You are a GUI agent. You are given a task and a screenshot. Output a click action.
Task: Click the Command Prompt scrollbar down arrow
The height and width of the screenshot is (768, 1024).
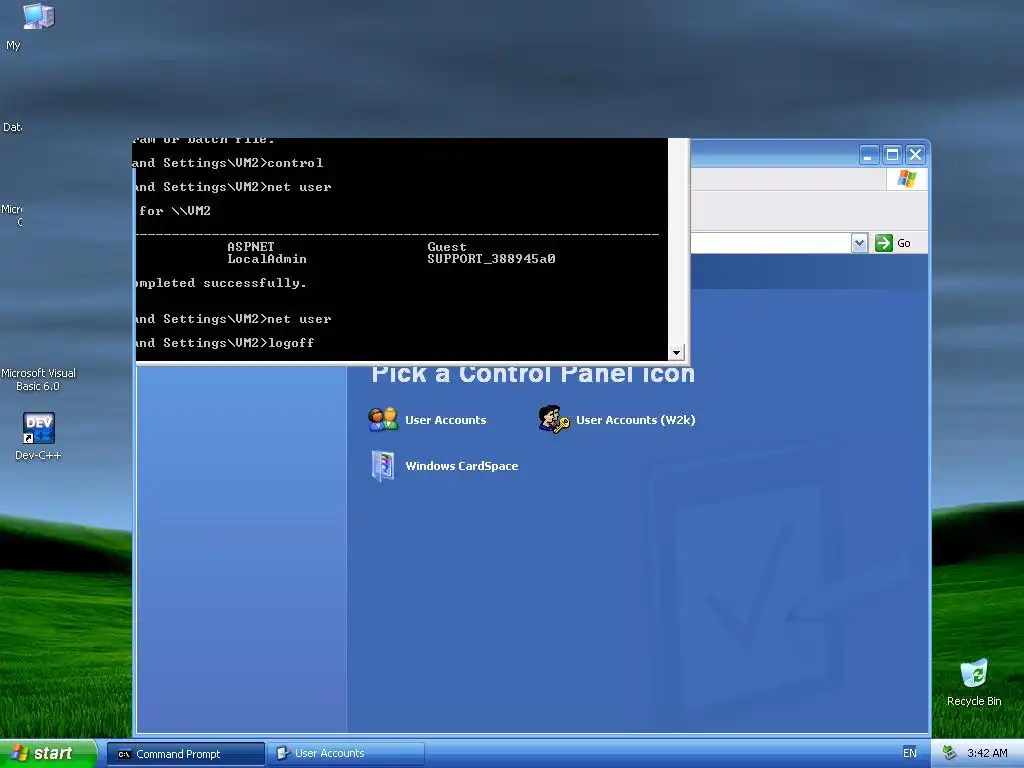(677, 353)
